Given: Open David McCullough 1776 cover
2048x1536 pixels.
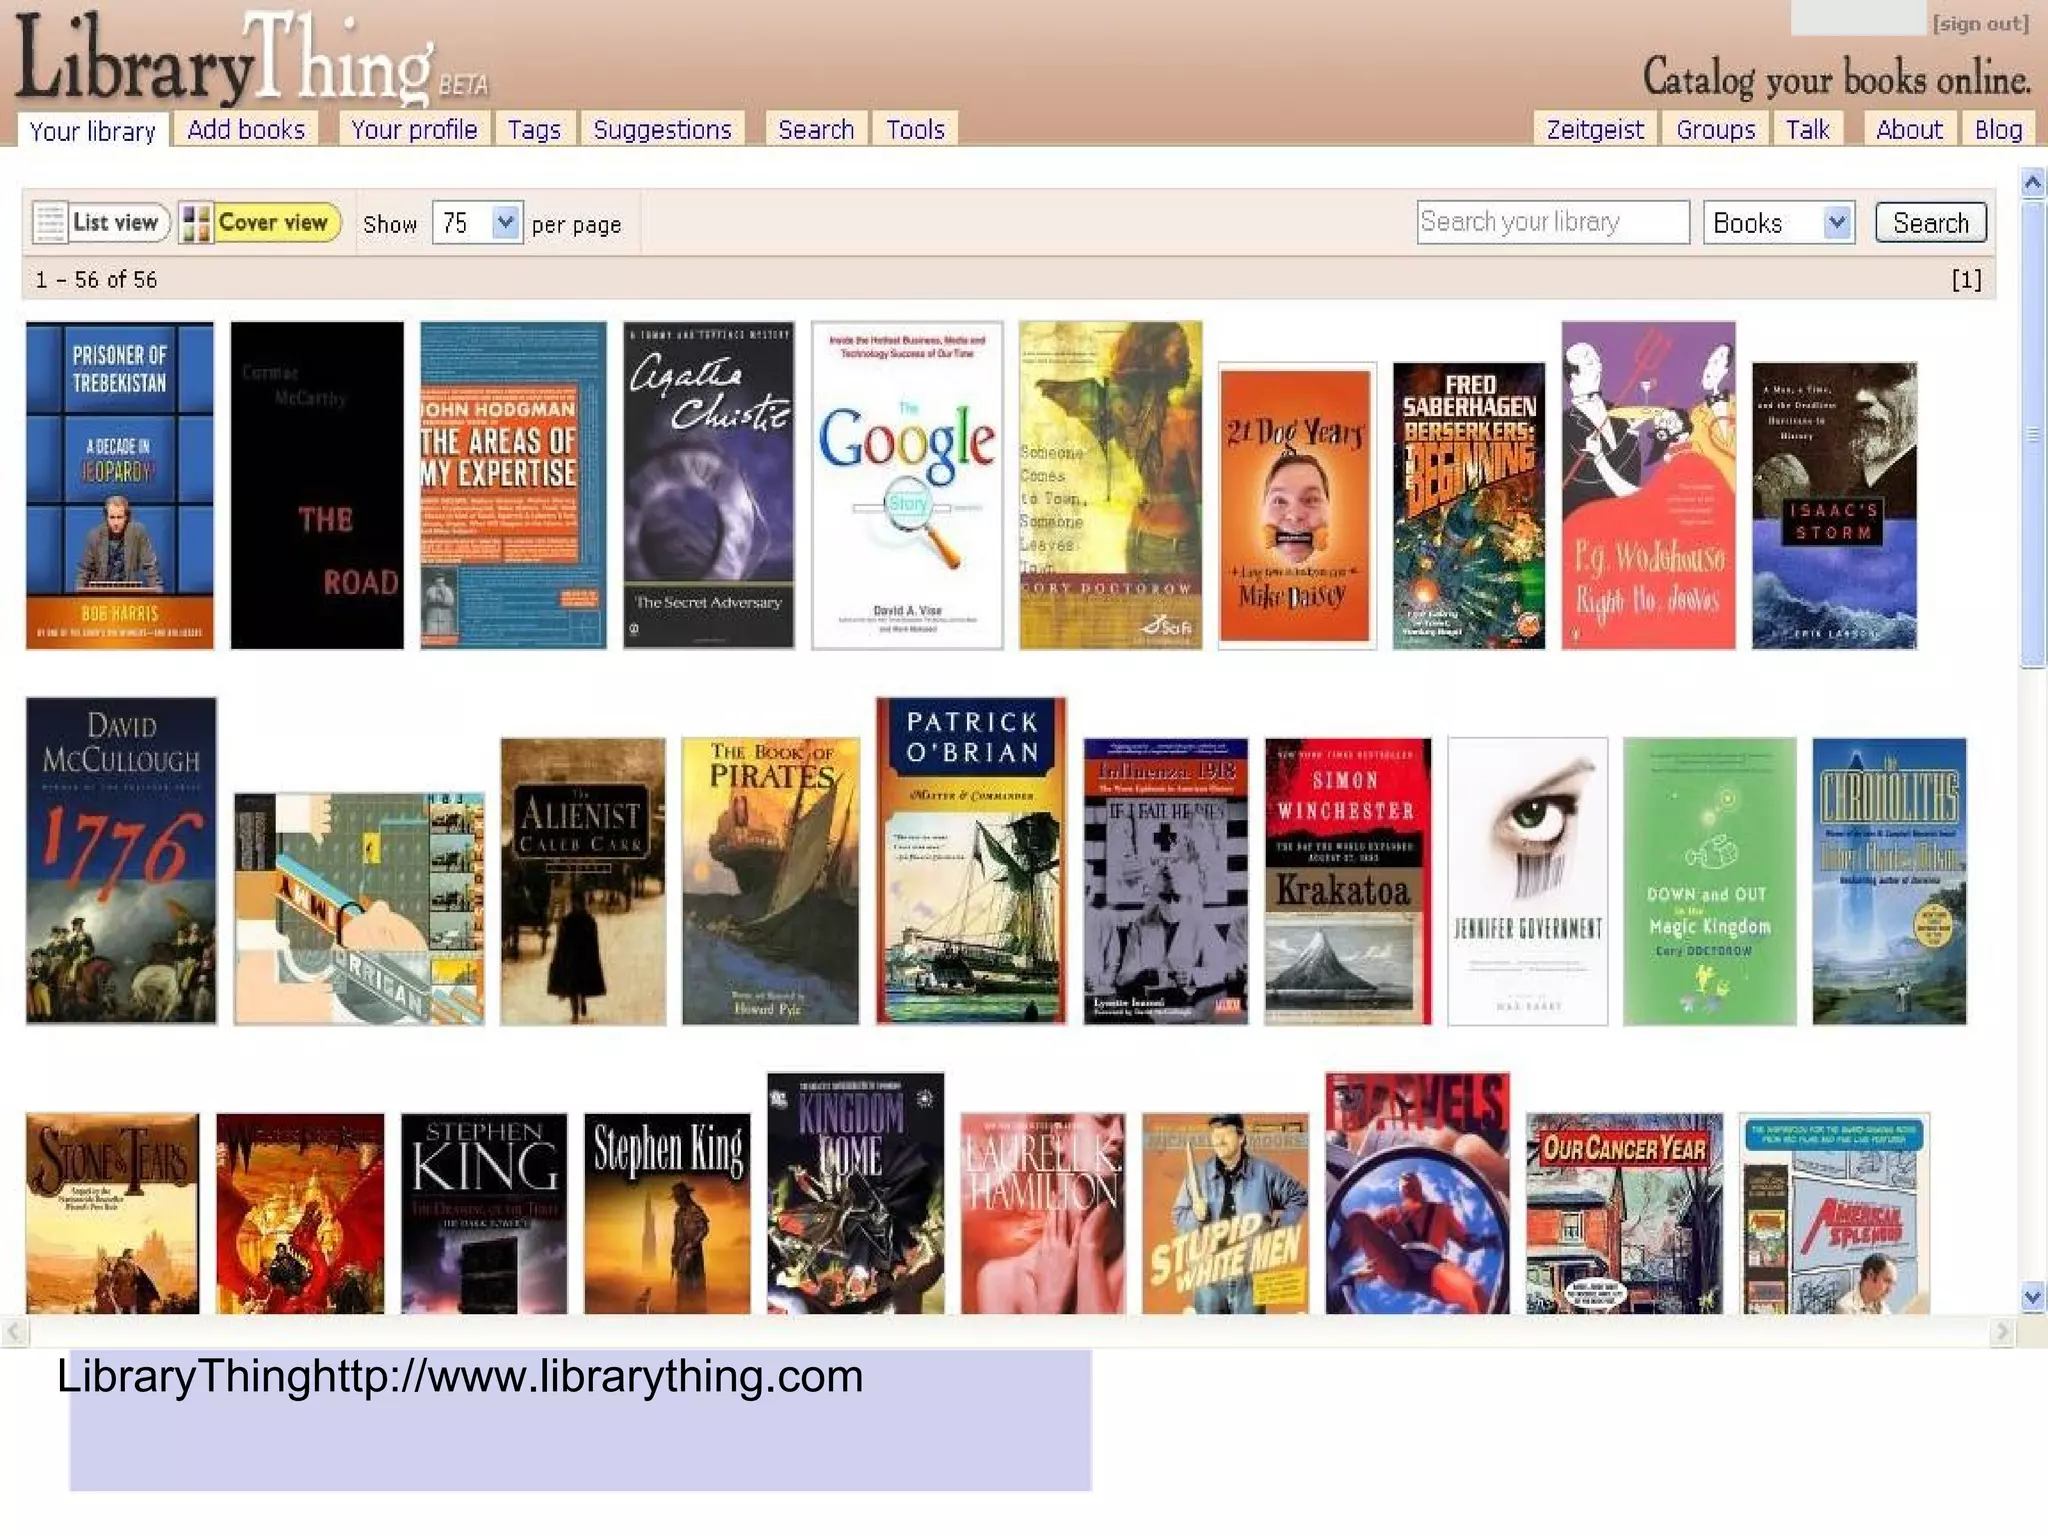Looking at the screenshot, I should pyautogui.click(x=121, y=861).
